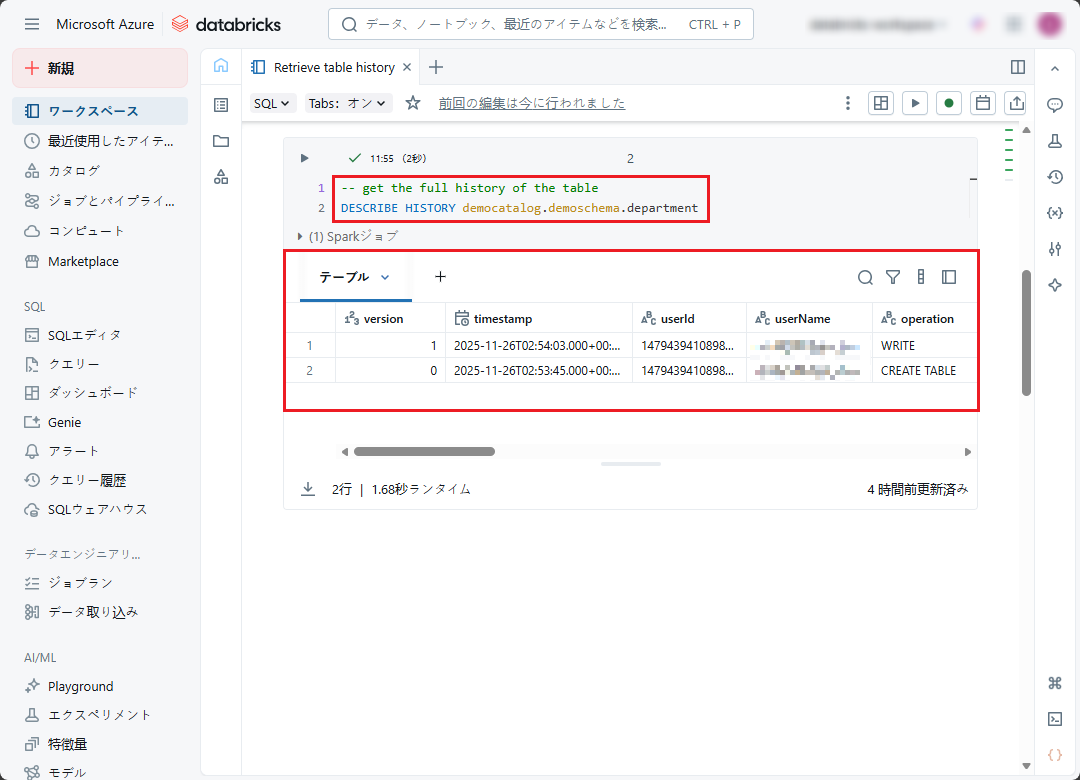Viewport: 1080px width, 780px height.
Task: Click the search icon in results table
Action: coord(865,277)
